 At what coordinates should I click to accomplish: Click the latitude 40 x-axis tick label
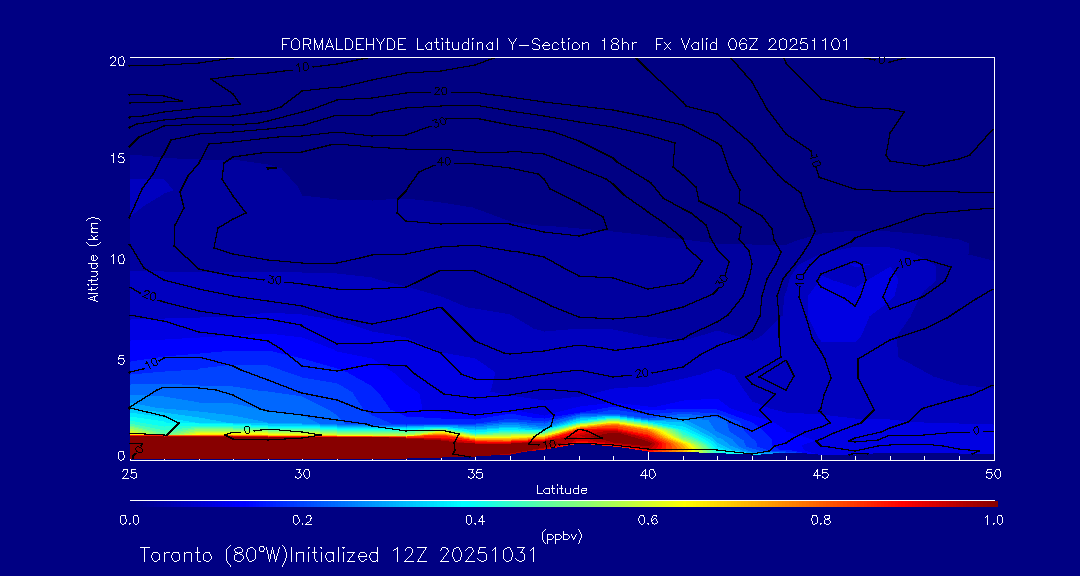pos(648,472)
